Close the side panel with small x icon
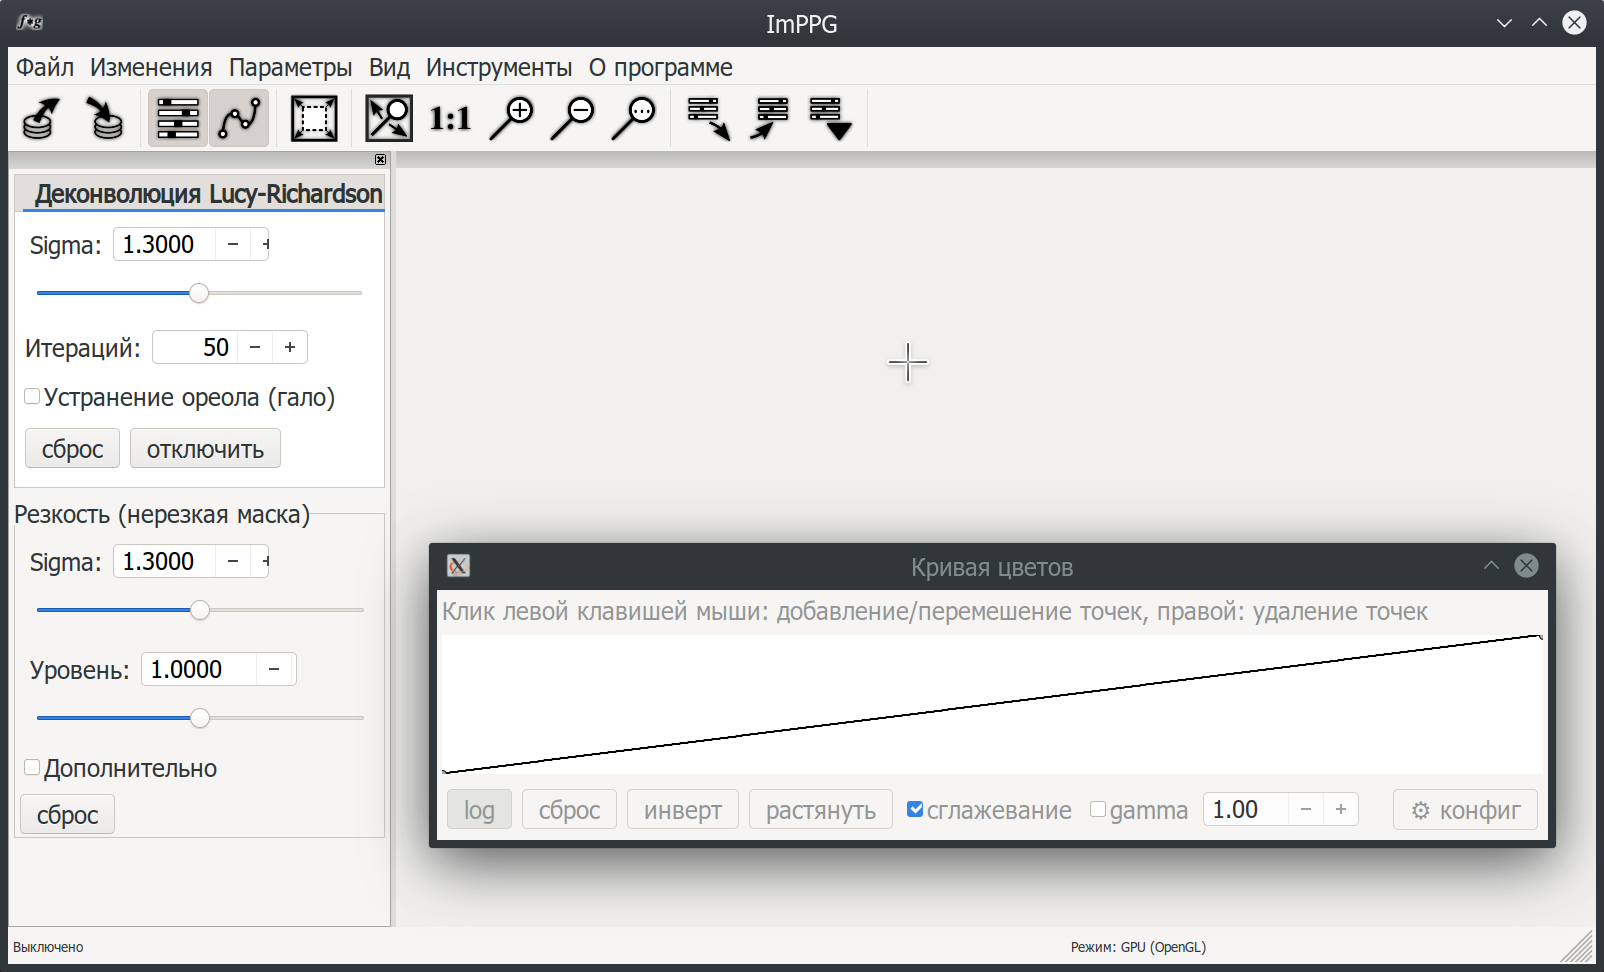This screenshot has width=1604, height=972. coord(380,160)
